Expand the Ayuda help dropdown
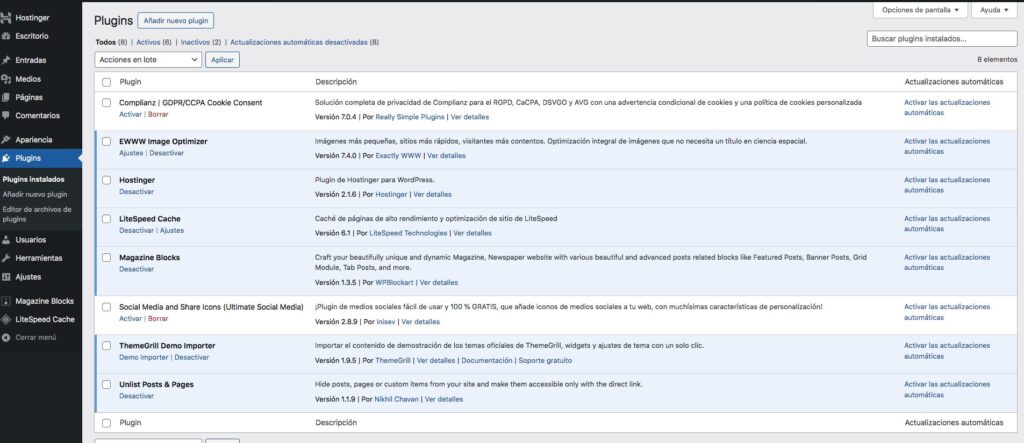 pyautogui.click(x=994, y=10)
